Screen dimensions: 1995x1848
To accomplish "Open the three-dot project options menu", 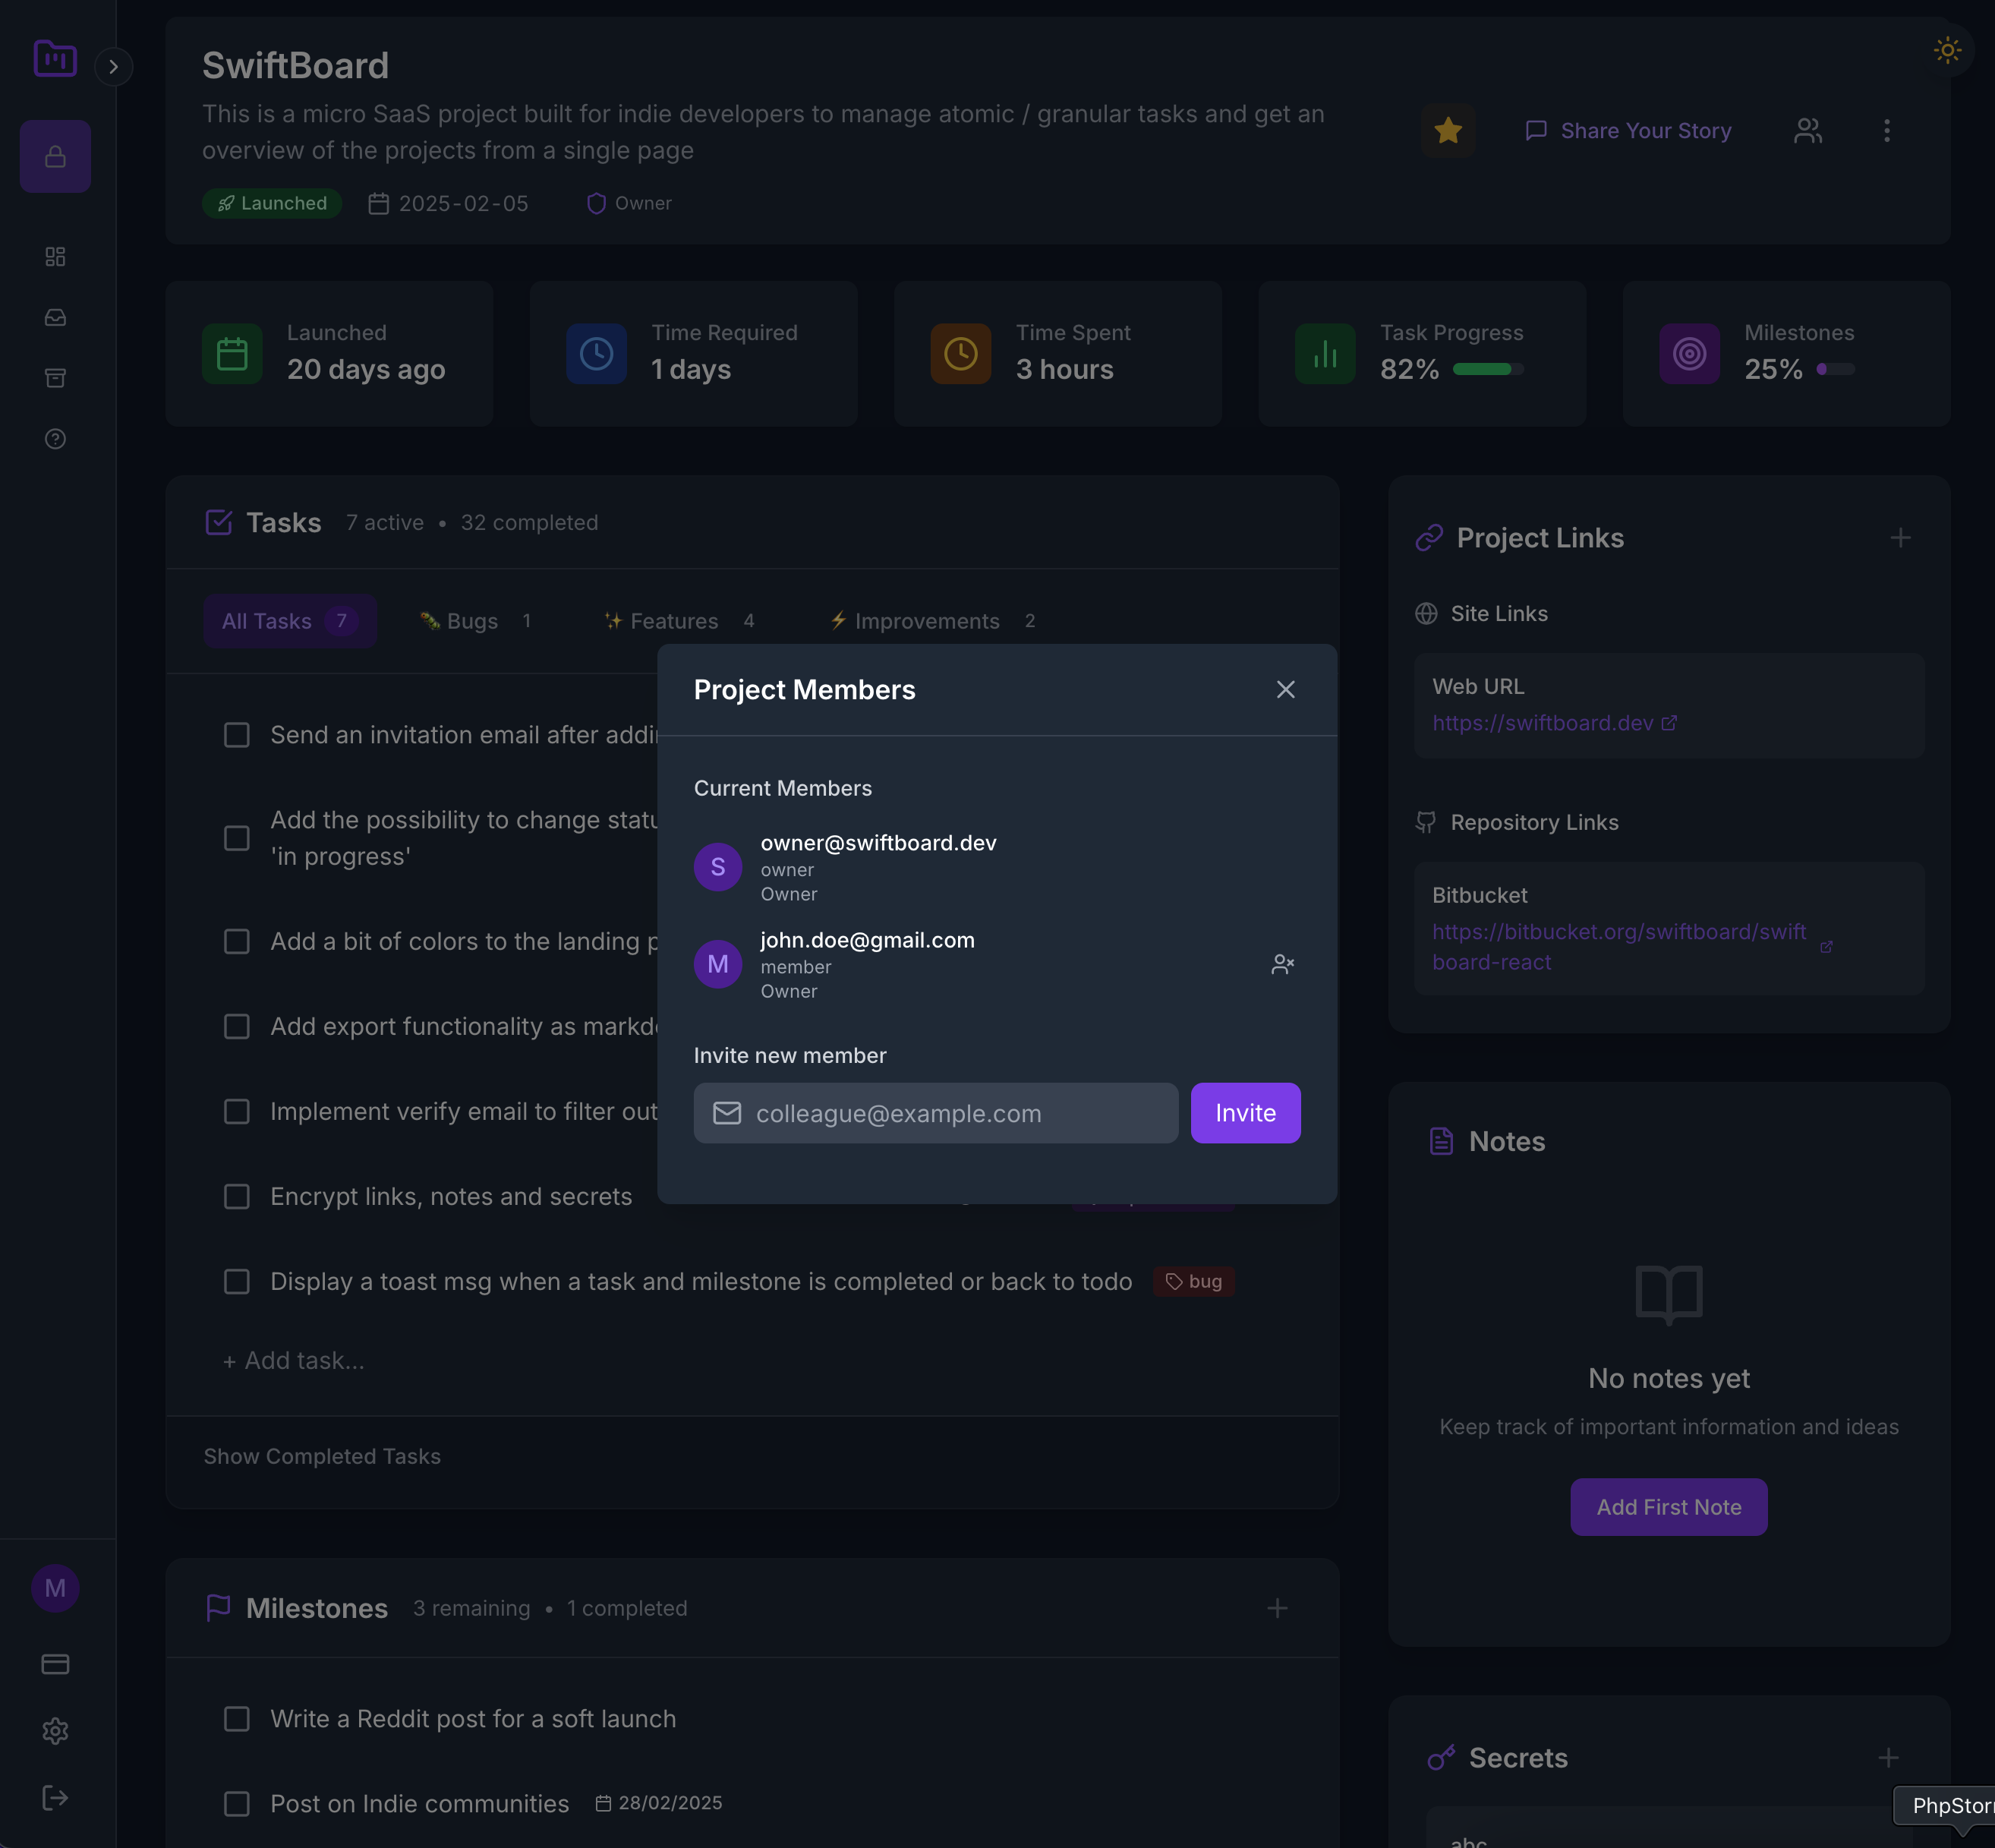I will click(1887, 131).
